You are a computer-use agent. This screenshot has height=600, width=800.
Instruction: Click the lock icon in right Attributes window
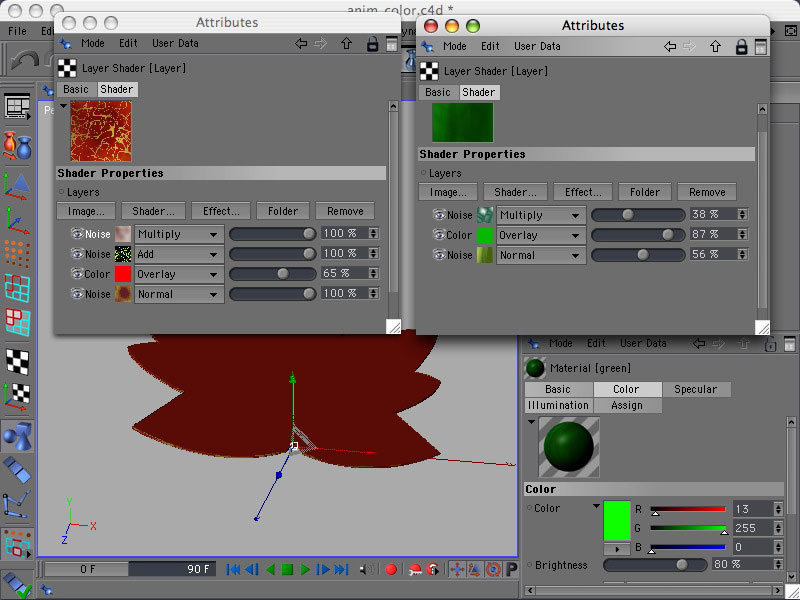pos(741,46)
